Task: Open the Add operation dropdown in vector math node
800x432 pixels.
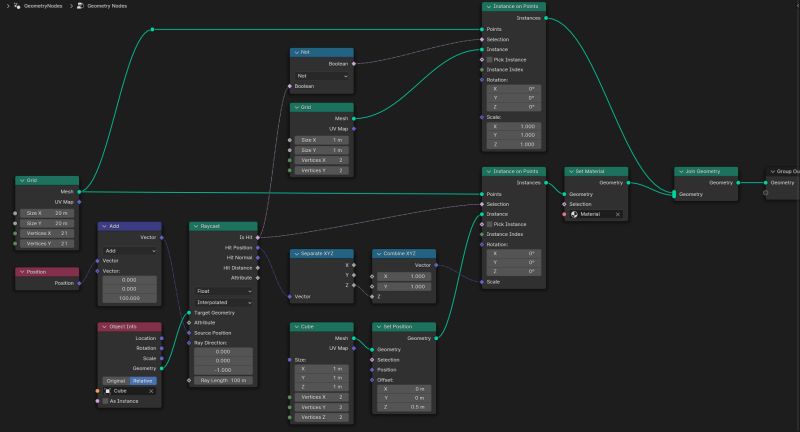Action: (130, 251)
